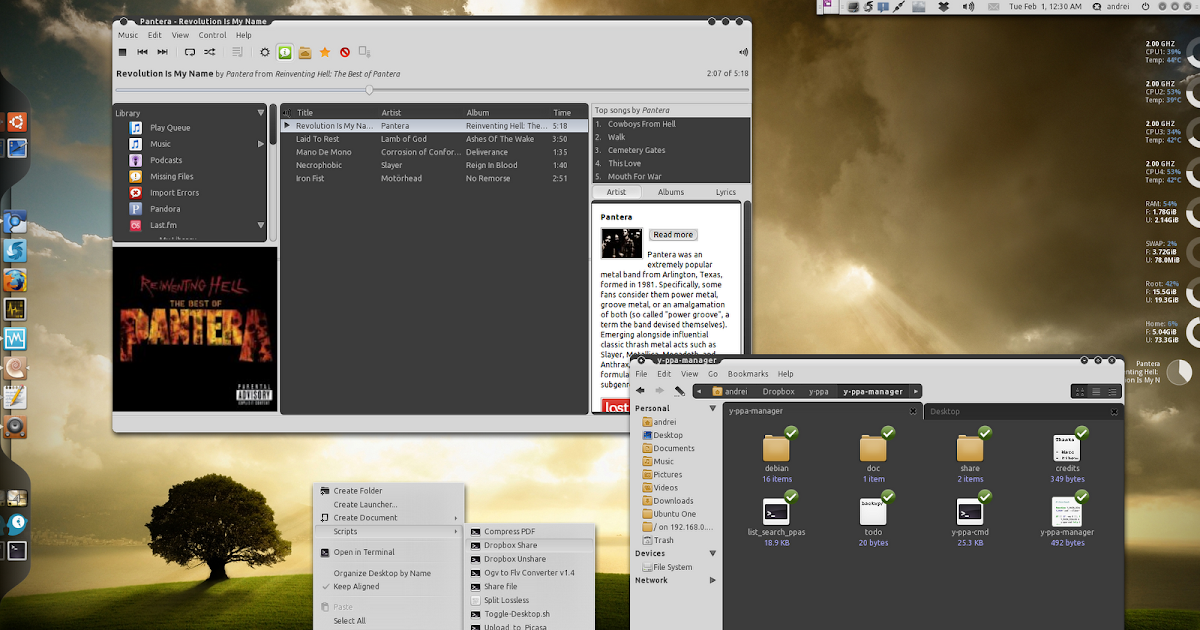Collapse the Library panel with its arrow
The image size is (1200, 630).
(x=260, y=112)
